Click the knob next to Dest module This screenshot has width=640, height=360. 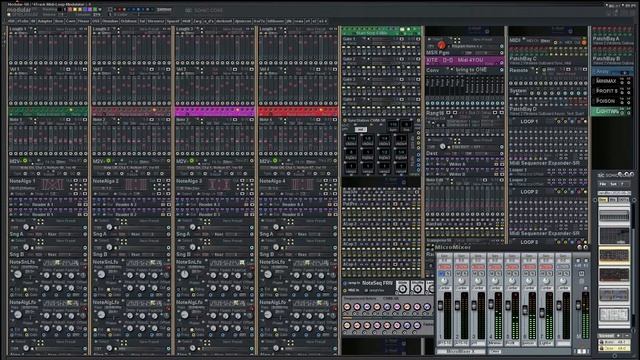pyautogui.click(x=442, y=147)
